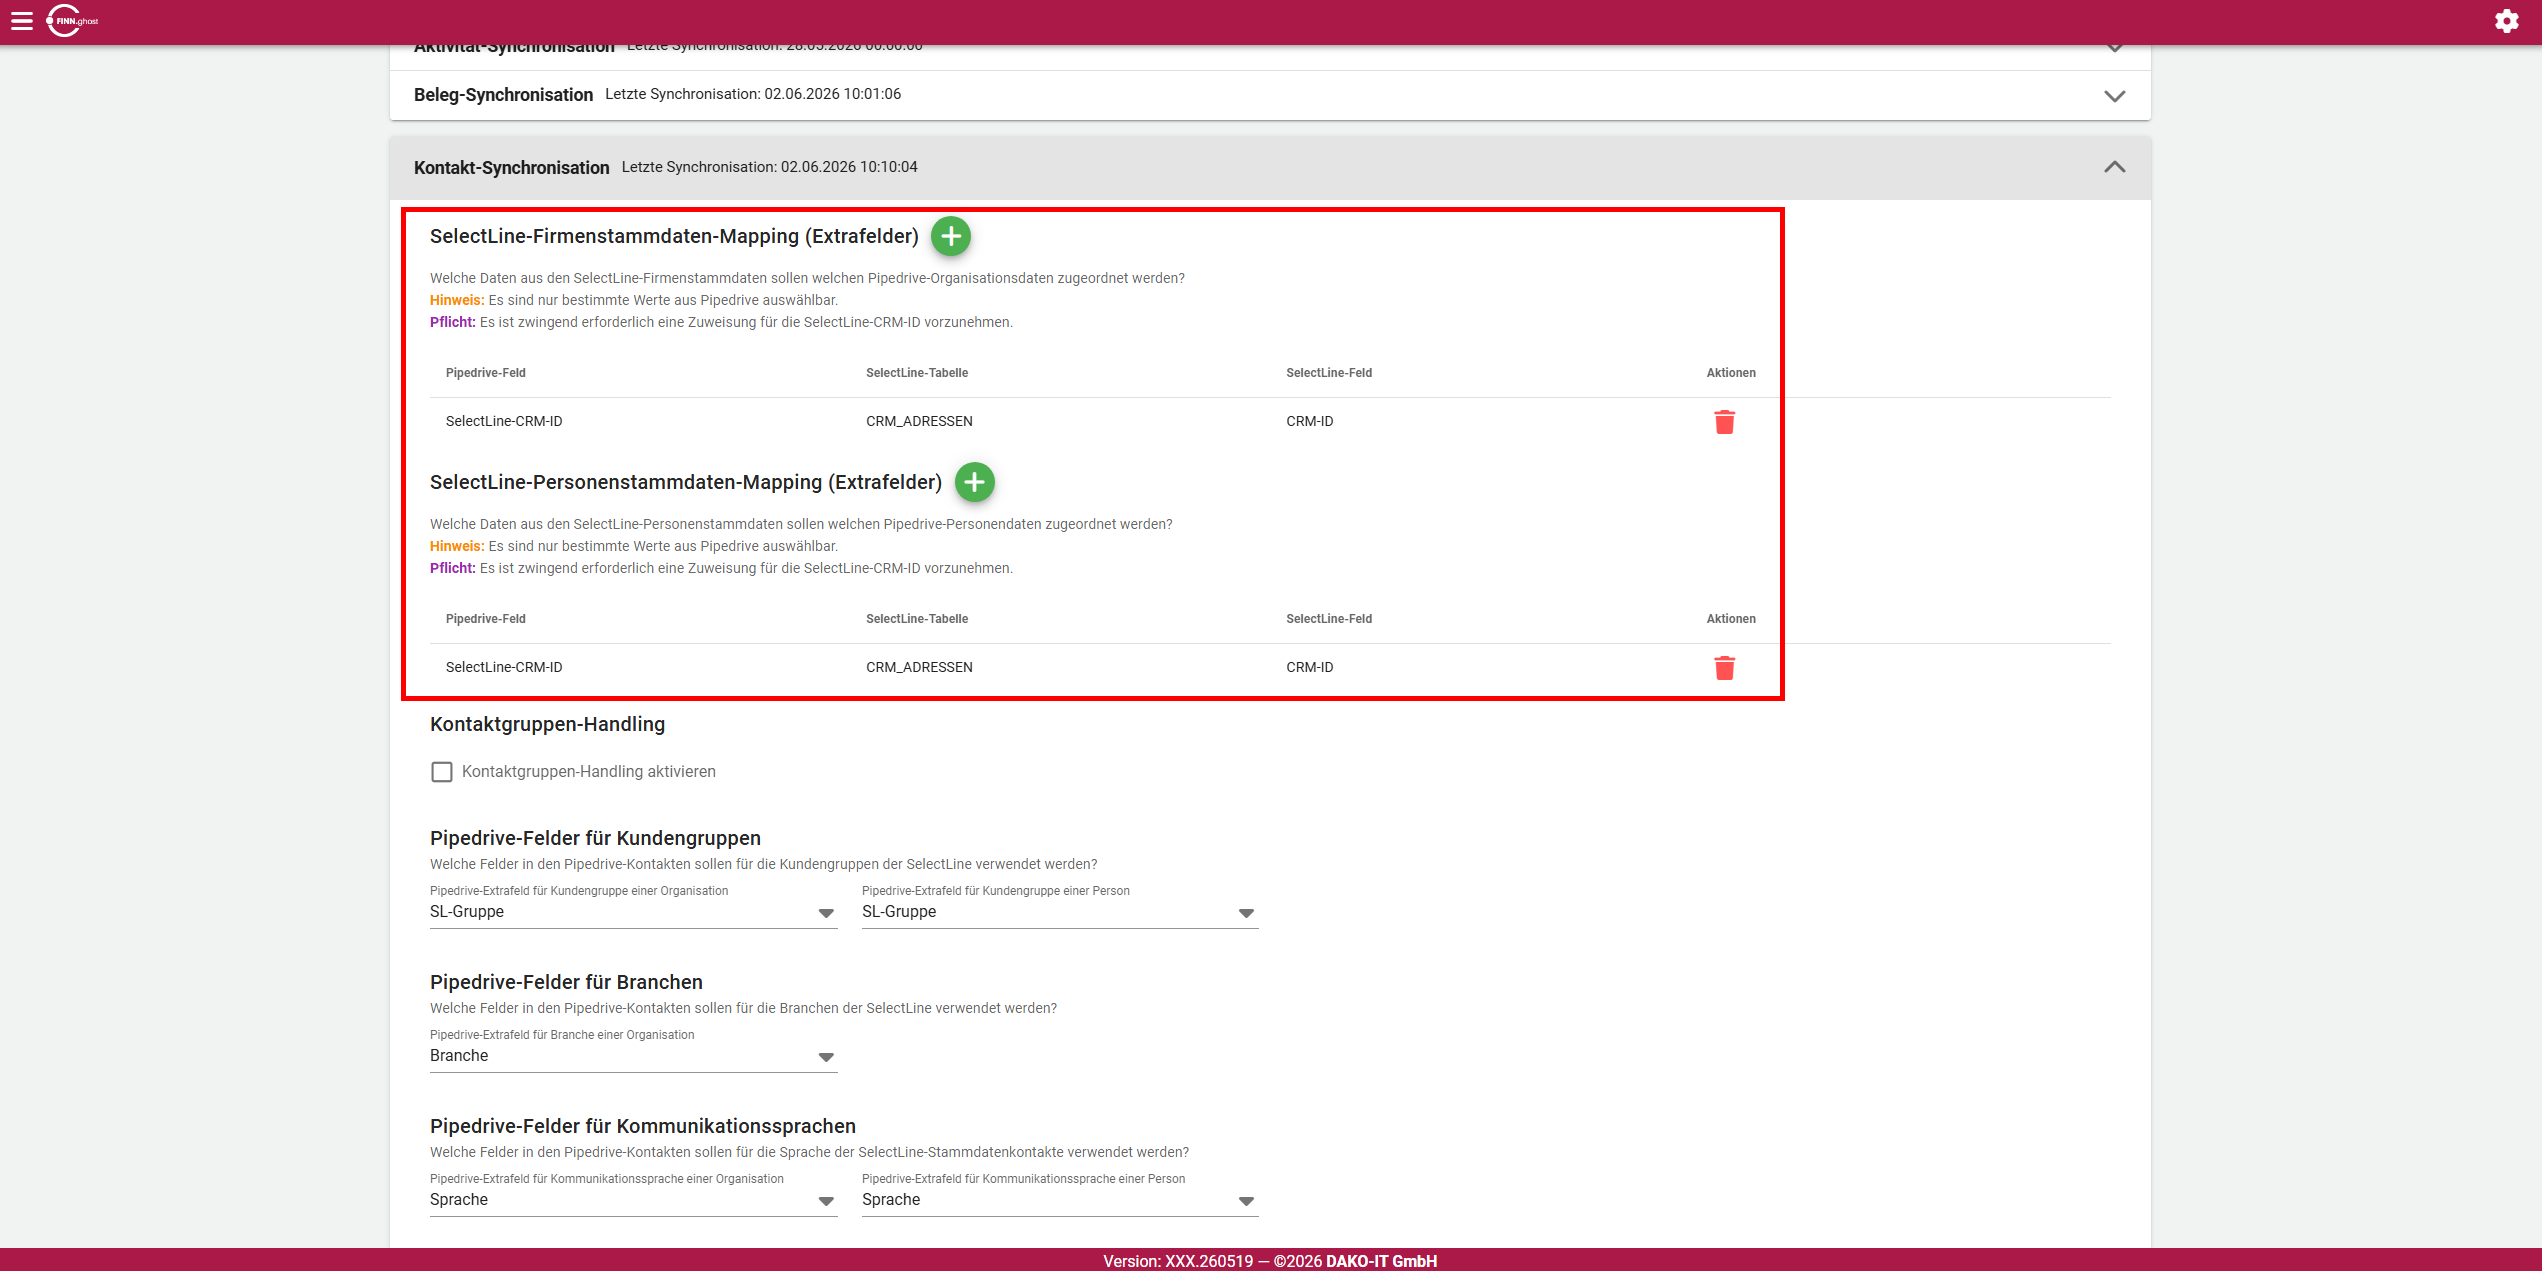This screenshot has width=2542, height=1271.
Task: Click CRM_ADRESSEN cell in Firmenstammdaten table
Action: click(x=919, y=421)
